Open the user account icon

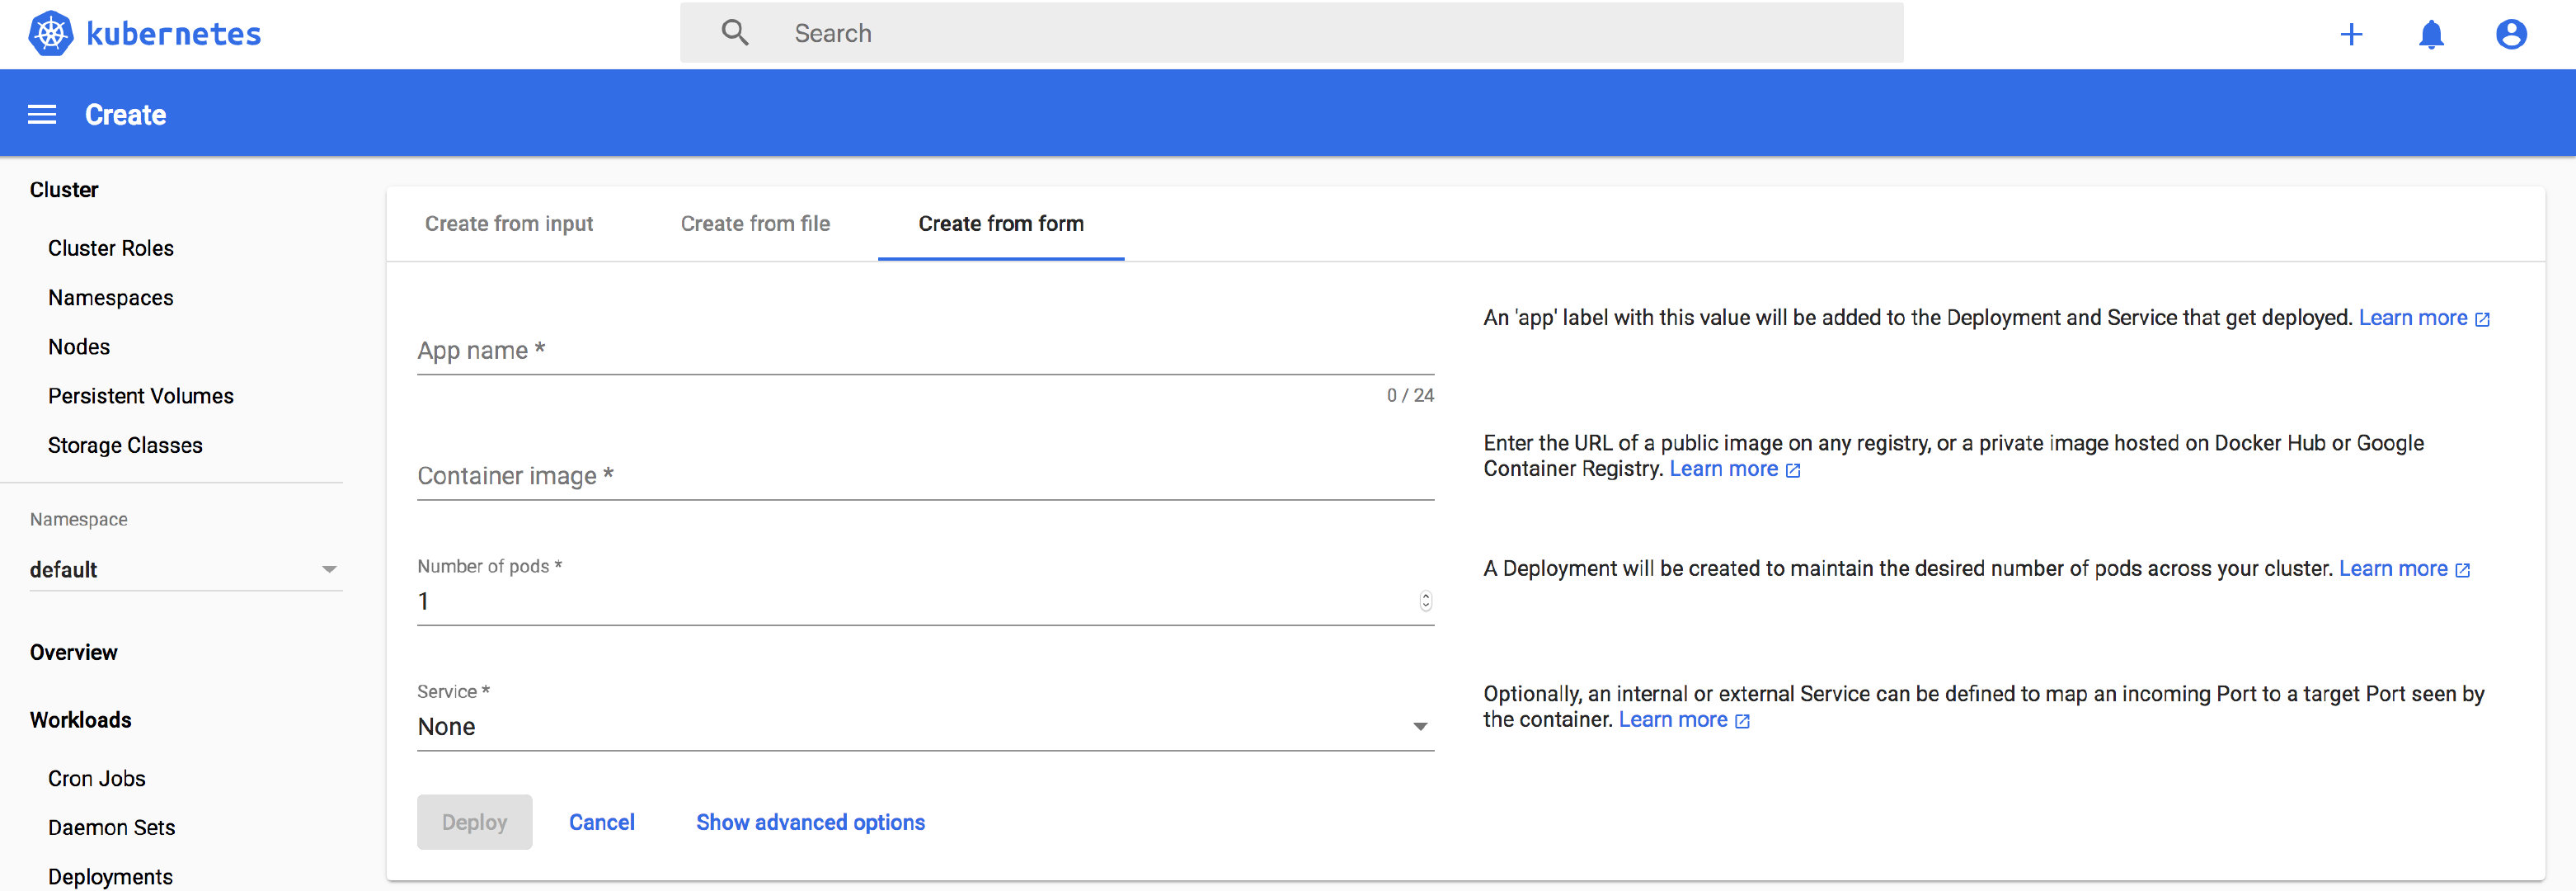2510,35
